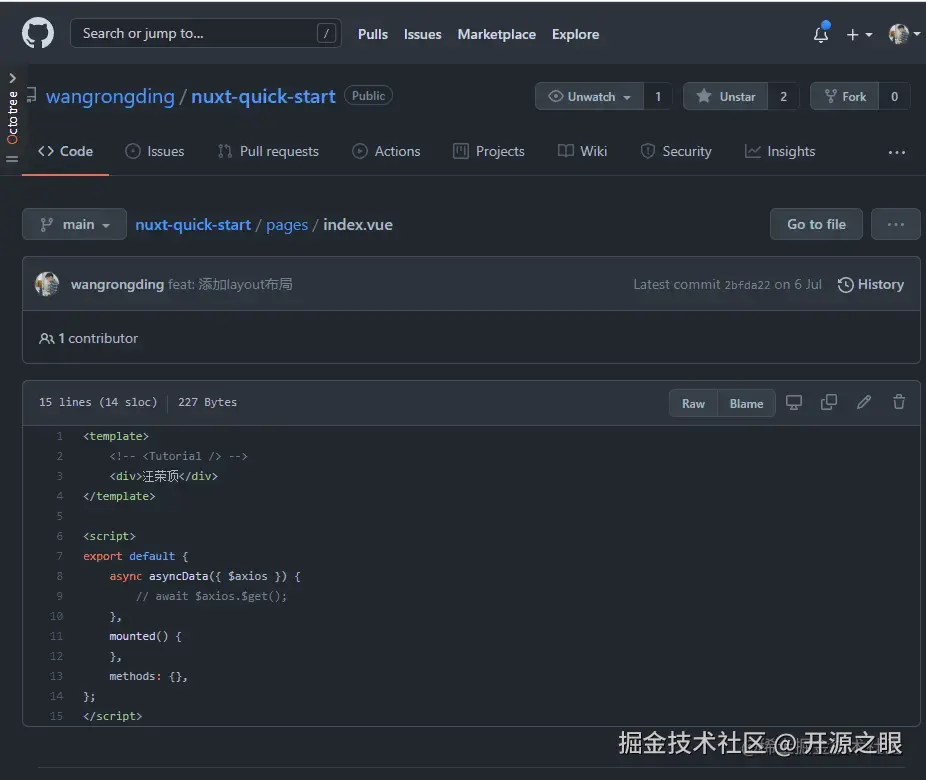Switch to the repository Issues tab

pos(155,151)
